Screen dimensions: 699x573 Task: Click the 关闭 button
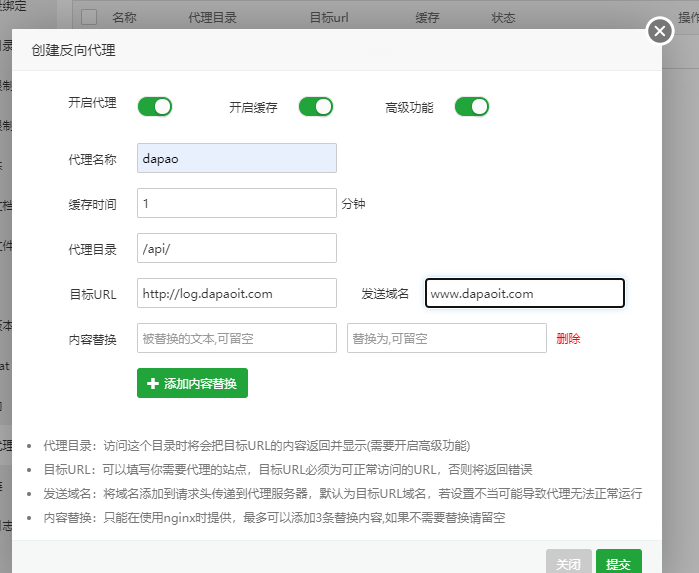point(569,563)
